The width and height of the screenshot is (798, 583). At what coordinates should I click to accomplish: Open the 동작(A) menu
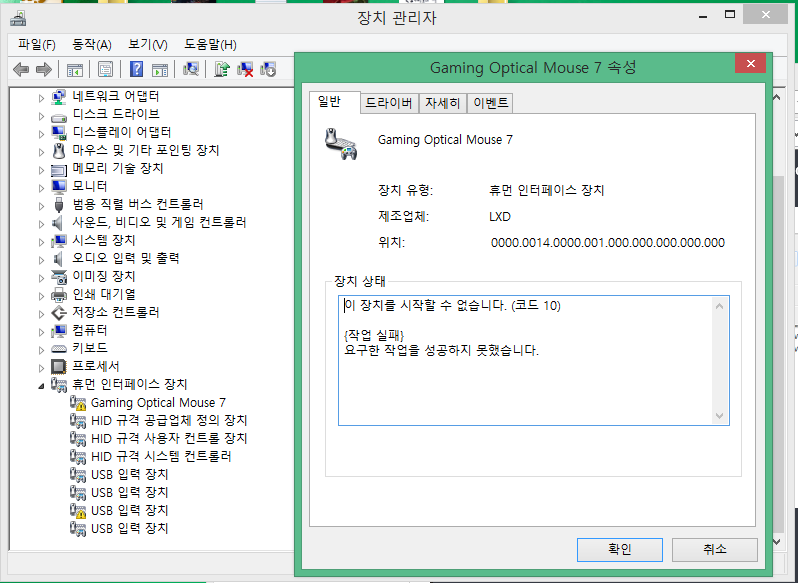[x=92, y=45]
